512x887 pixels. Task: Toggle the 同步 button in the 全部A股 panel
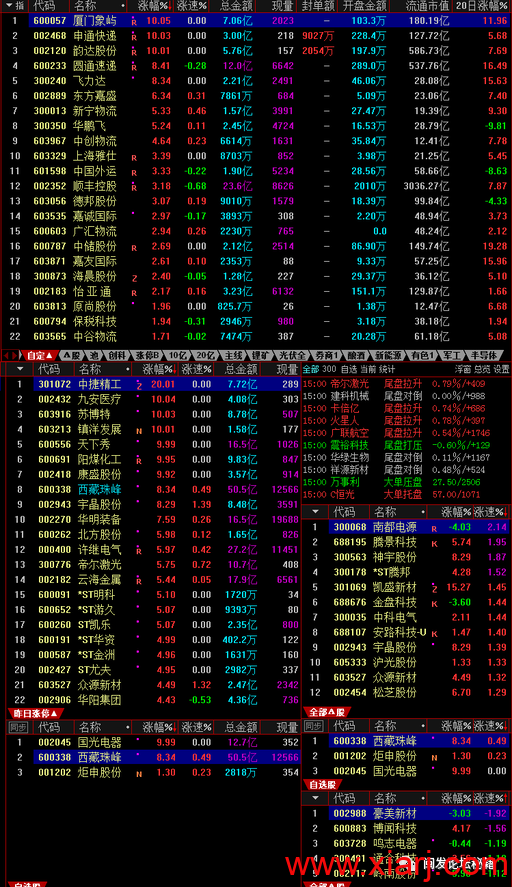pyautogui.click(x=314, y=726)
